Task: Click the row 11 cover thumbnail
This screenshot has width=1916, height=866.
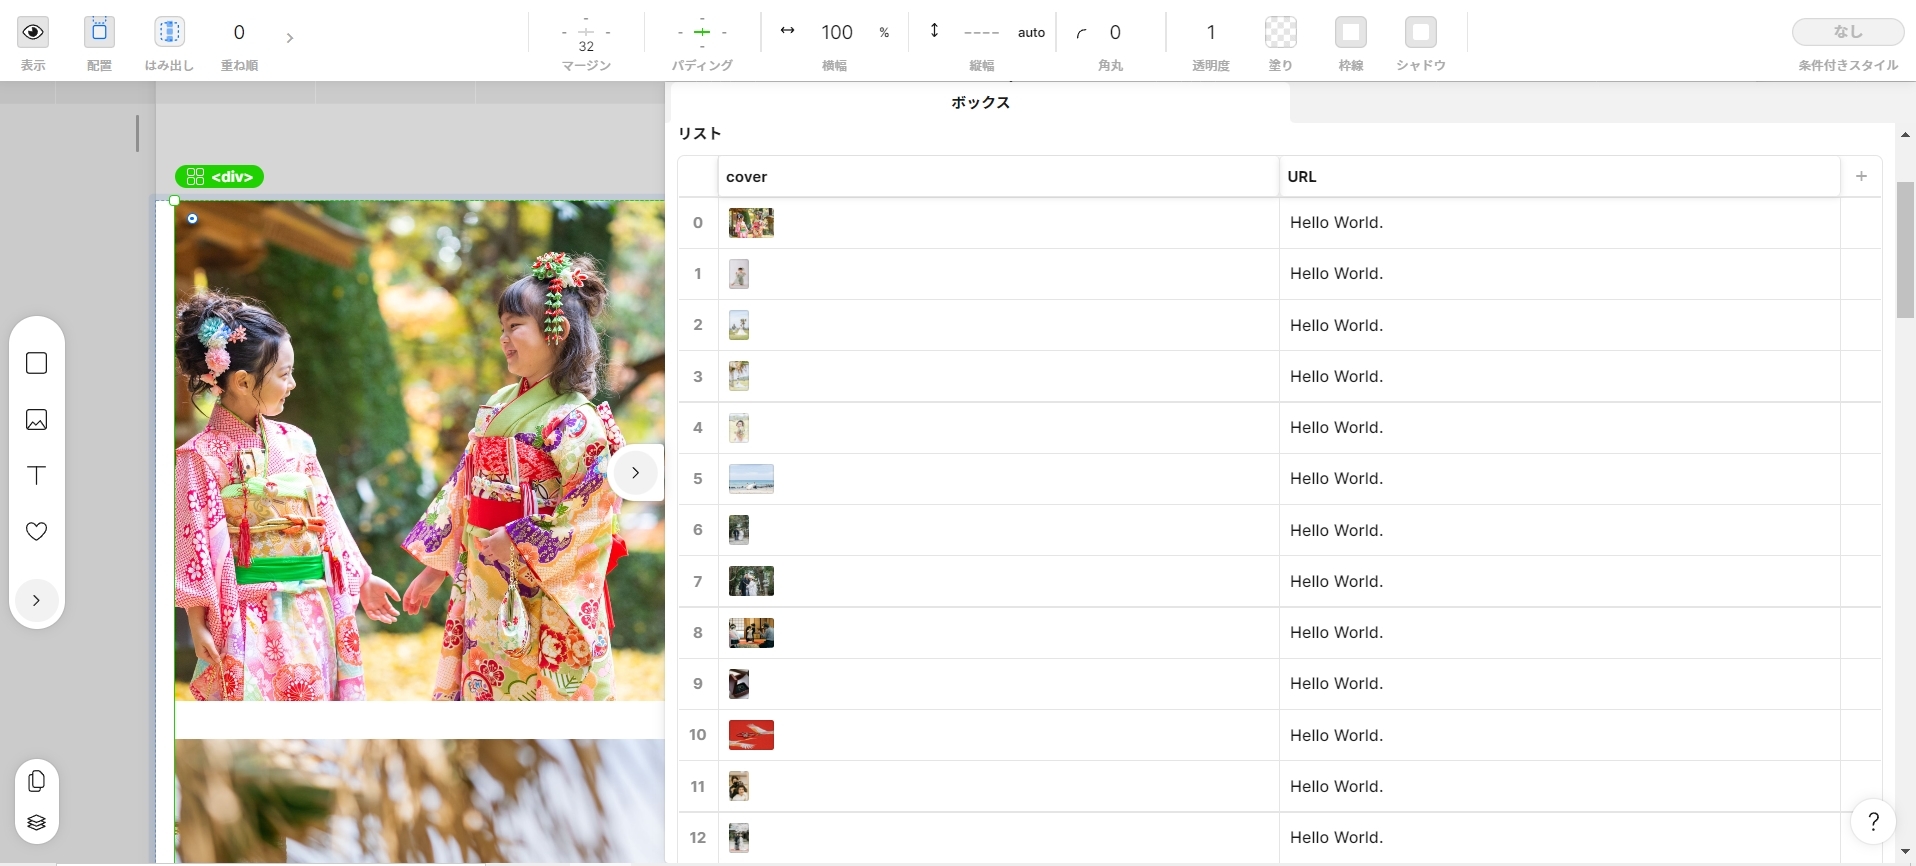Action: pos(739,786)
